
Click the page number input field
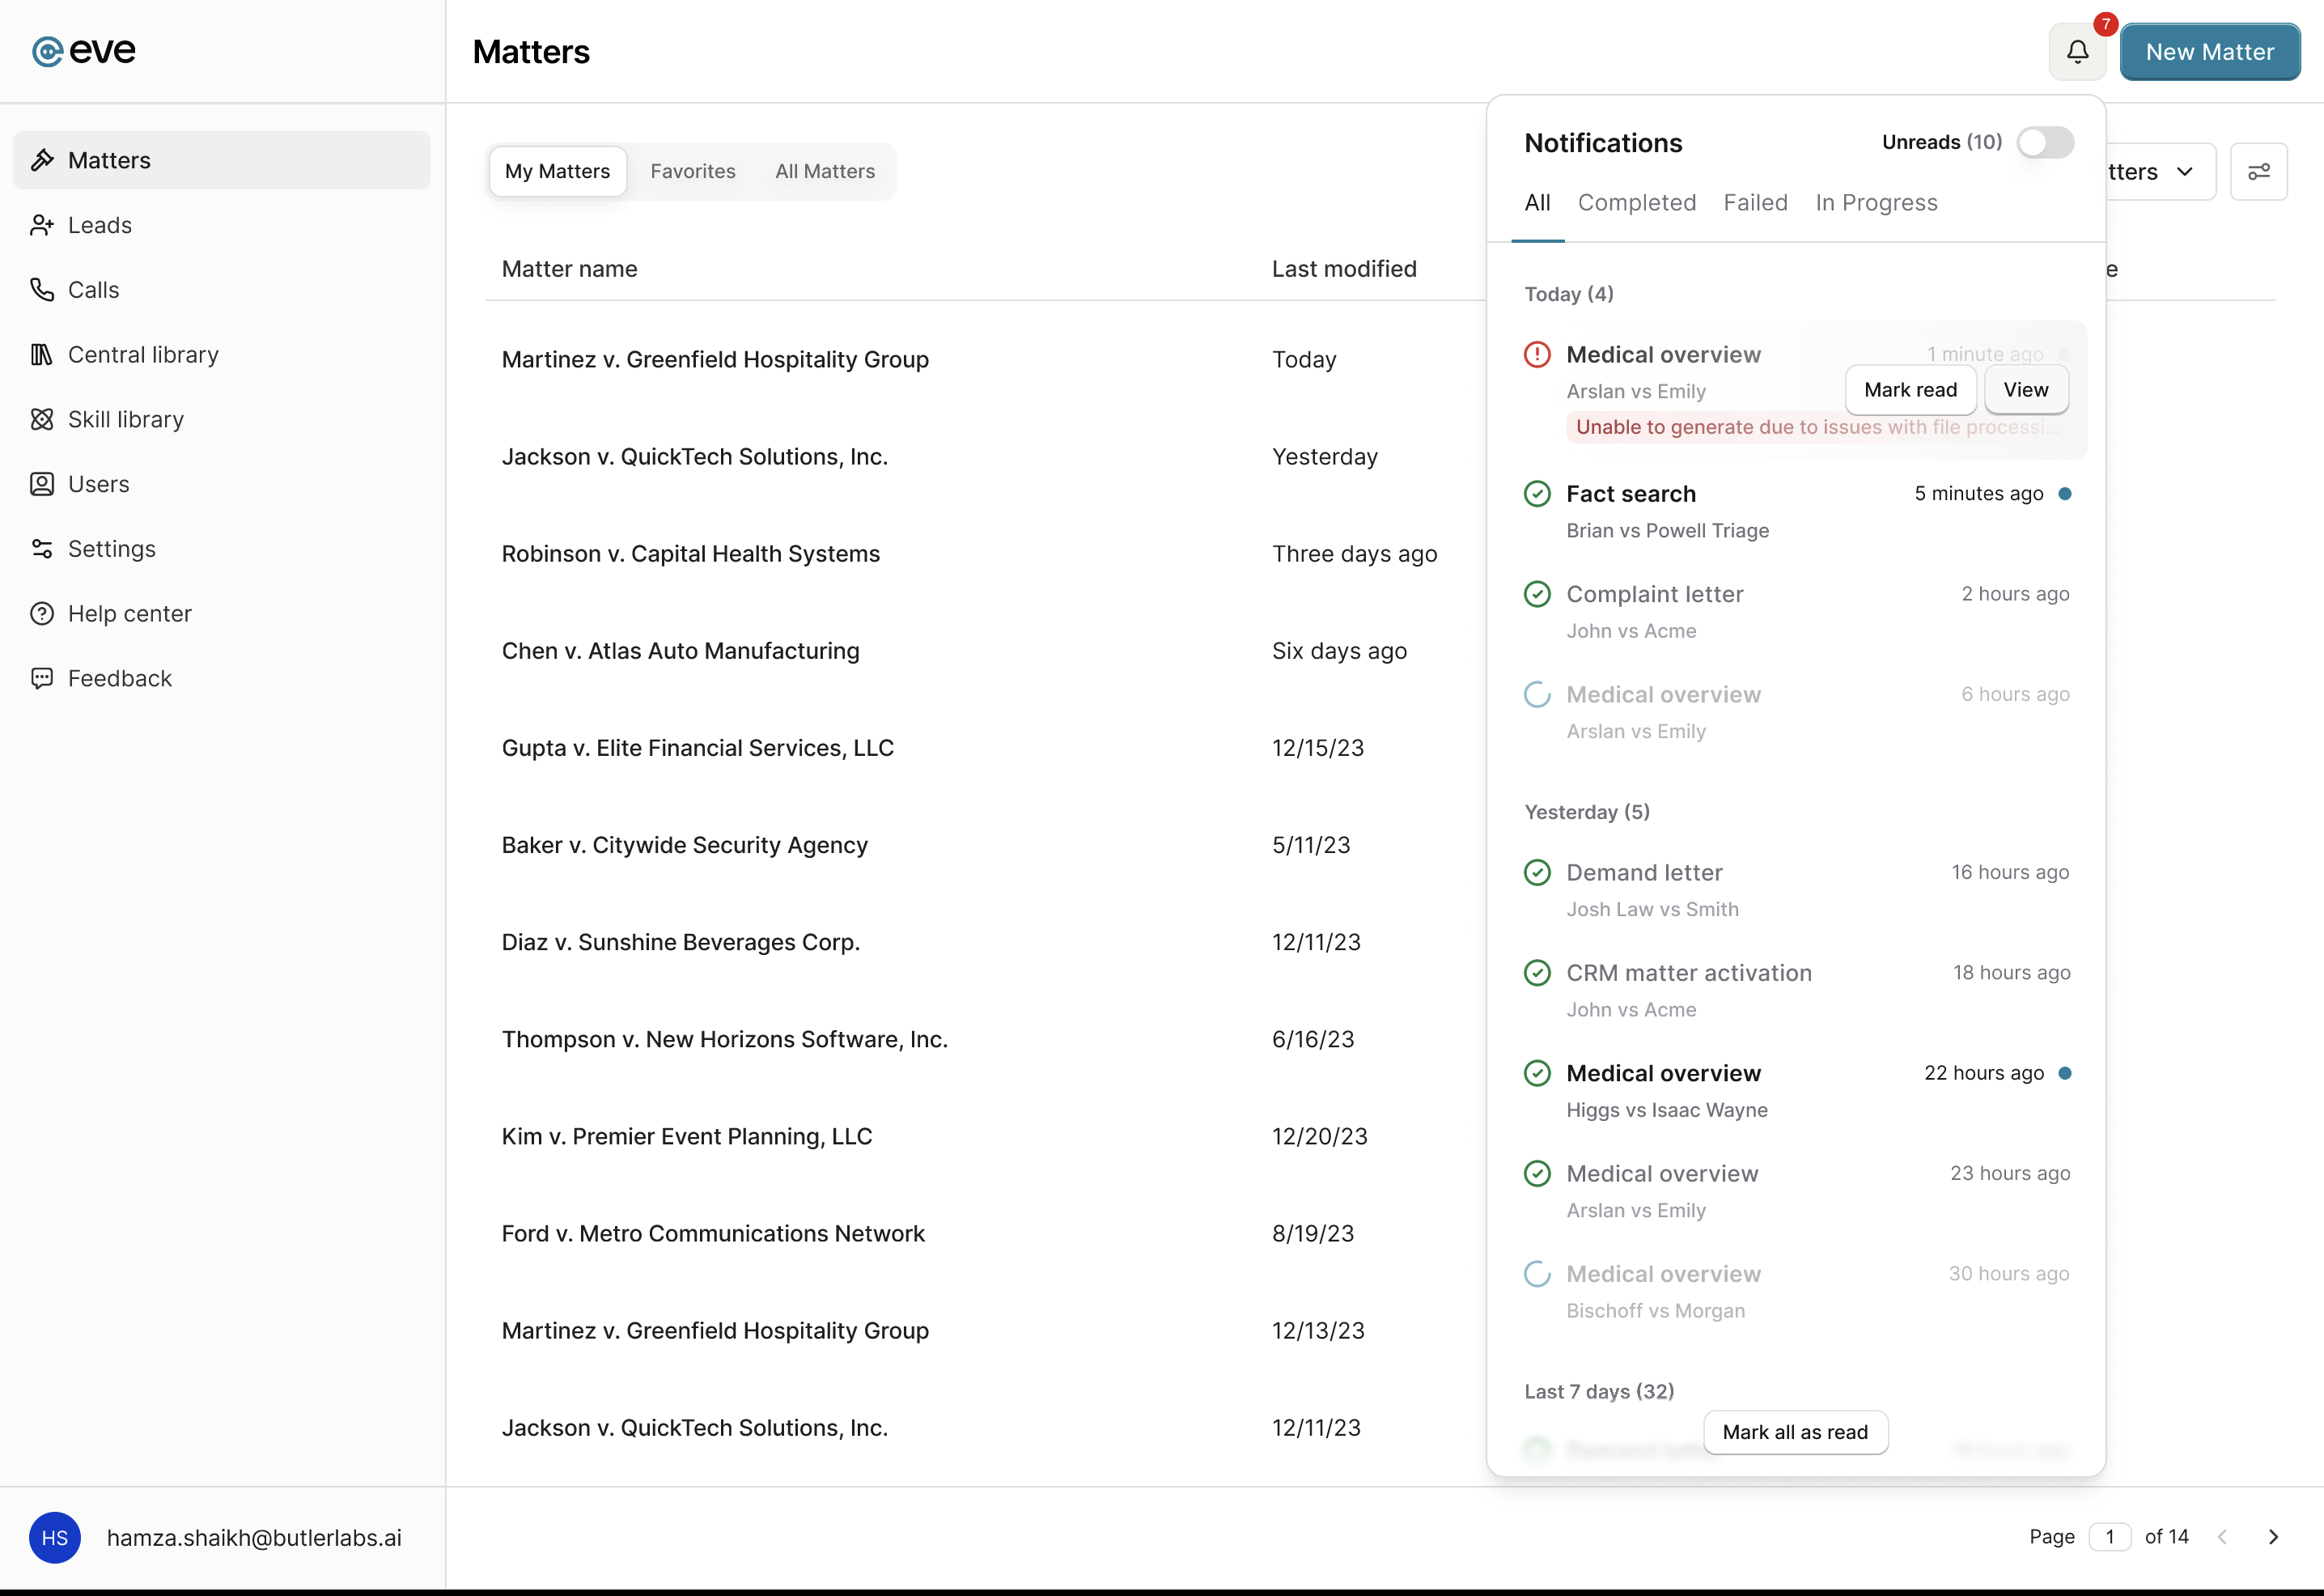2109,1537
